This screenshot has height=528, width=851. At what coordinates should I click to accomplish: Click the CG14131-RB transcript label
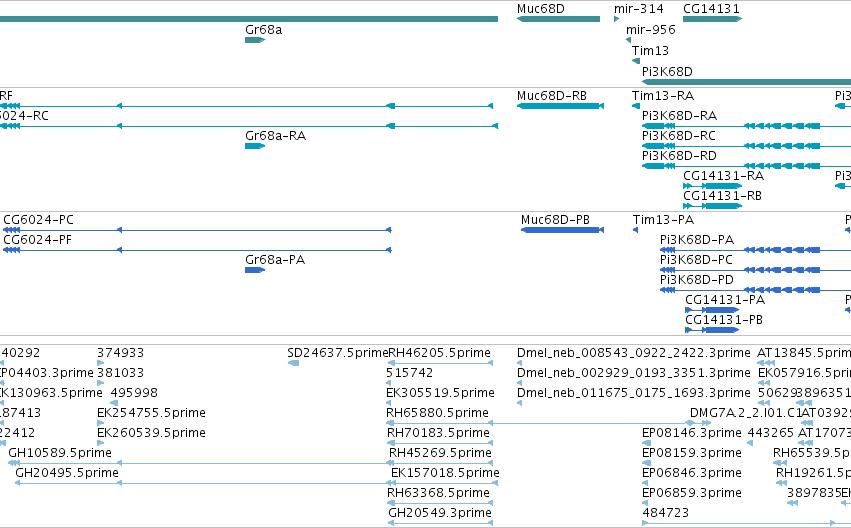(722, 196)
